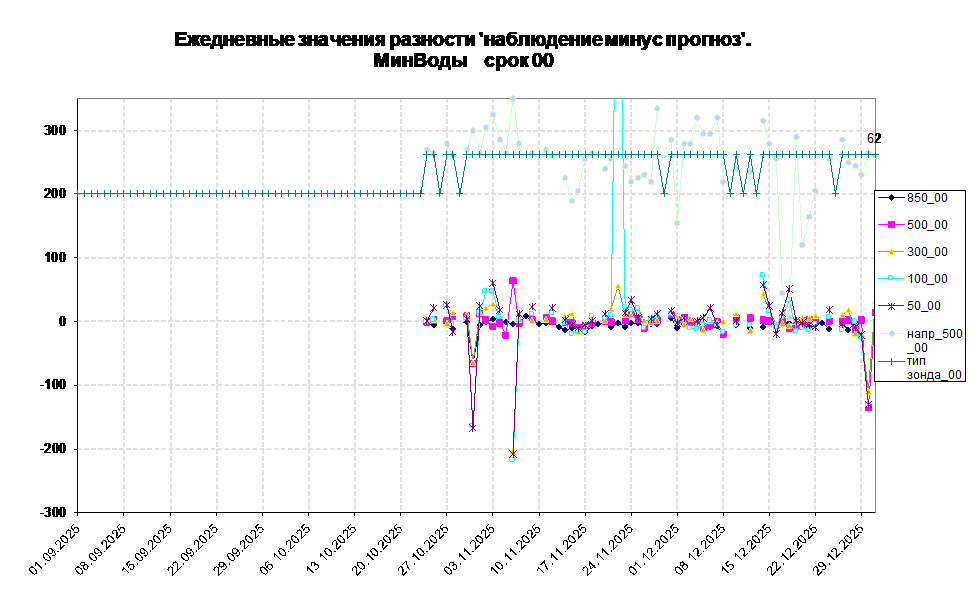Select the 50_00 legend label
The height and width of the screenshot is (599, 976).
point(923,306)
